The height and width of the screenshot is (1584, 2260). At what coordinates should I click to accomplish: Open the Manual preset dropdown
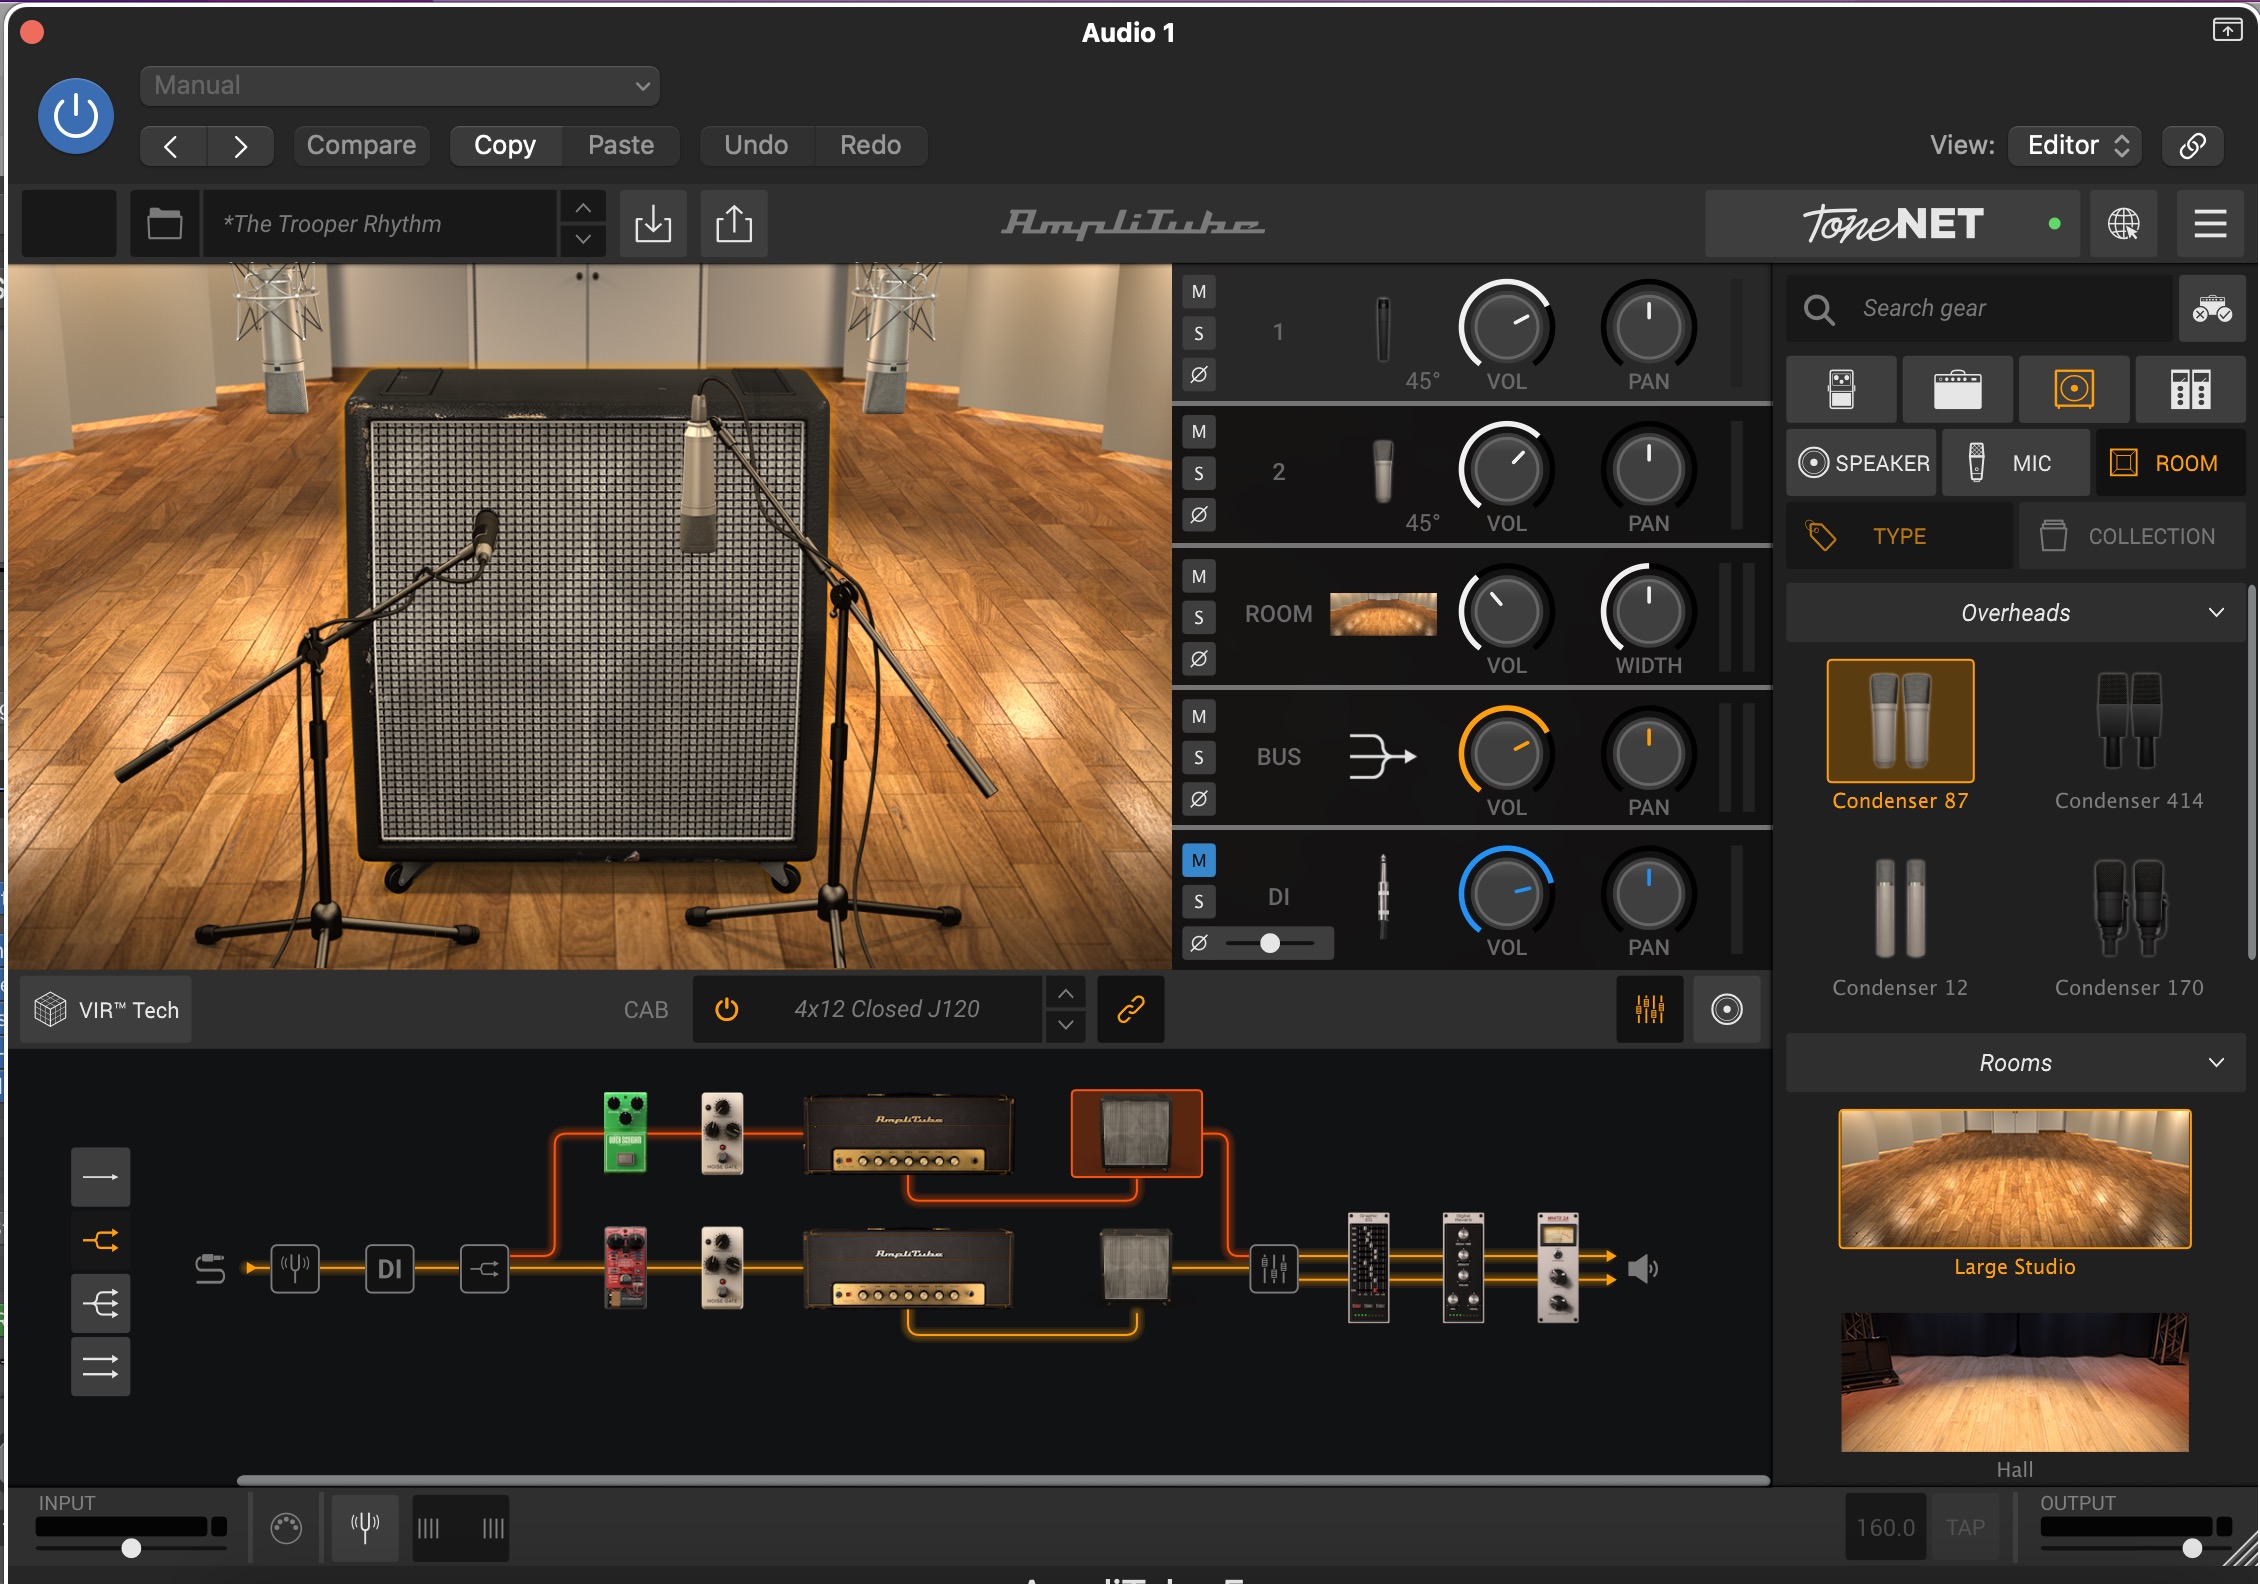(x=400, y=86)
